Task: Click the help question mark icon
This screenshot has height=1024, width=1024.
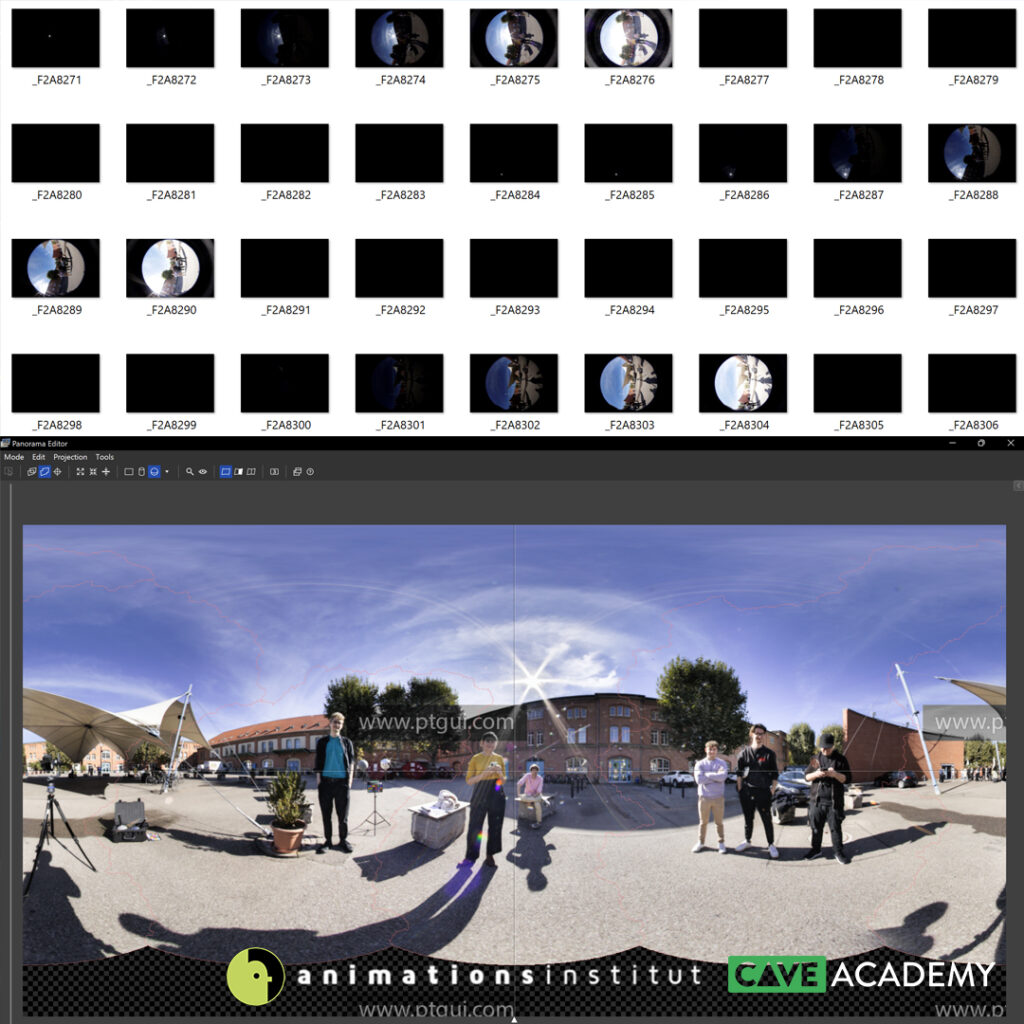Action: (310, 471)
